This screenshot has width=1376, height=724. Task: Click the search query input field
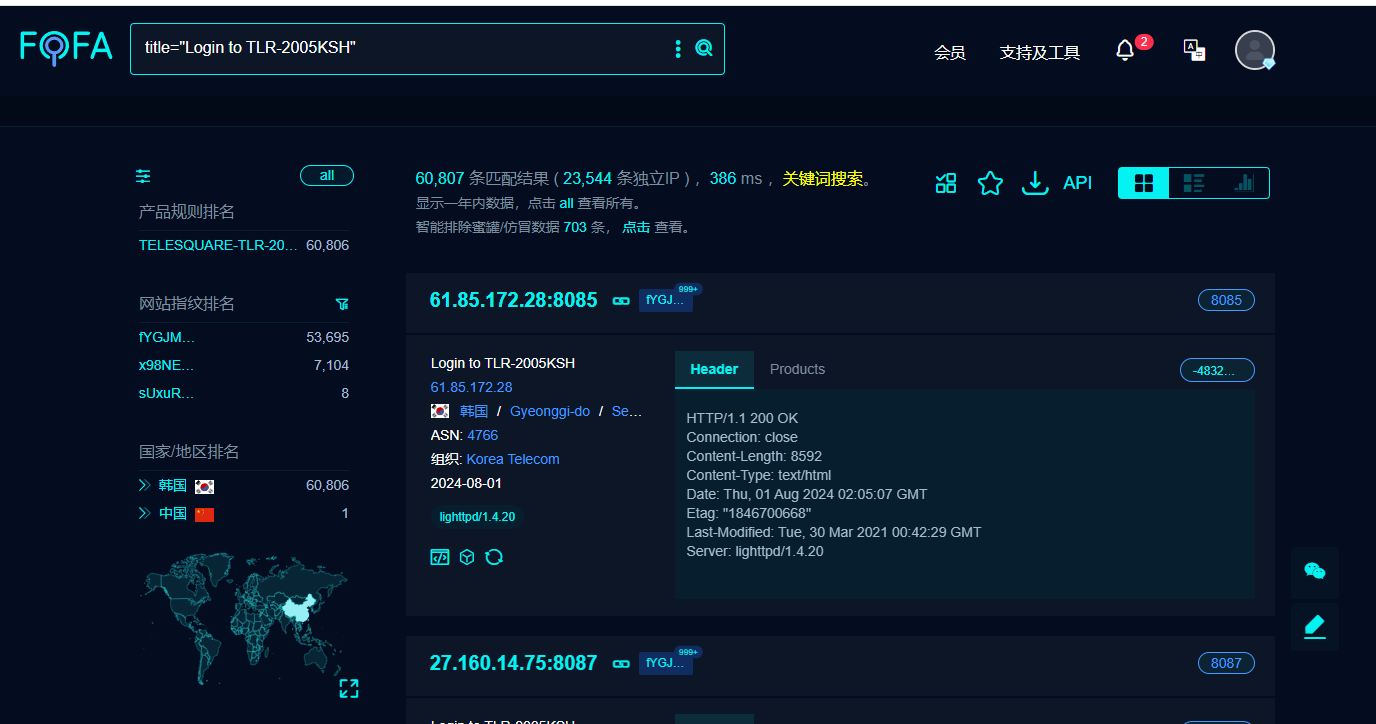pos(400,48)
